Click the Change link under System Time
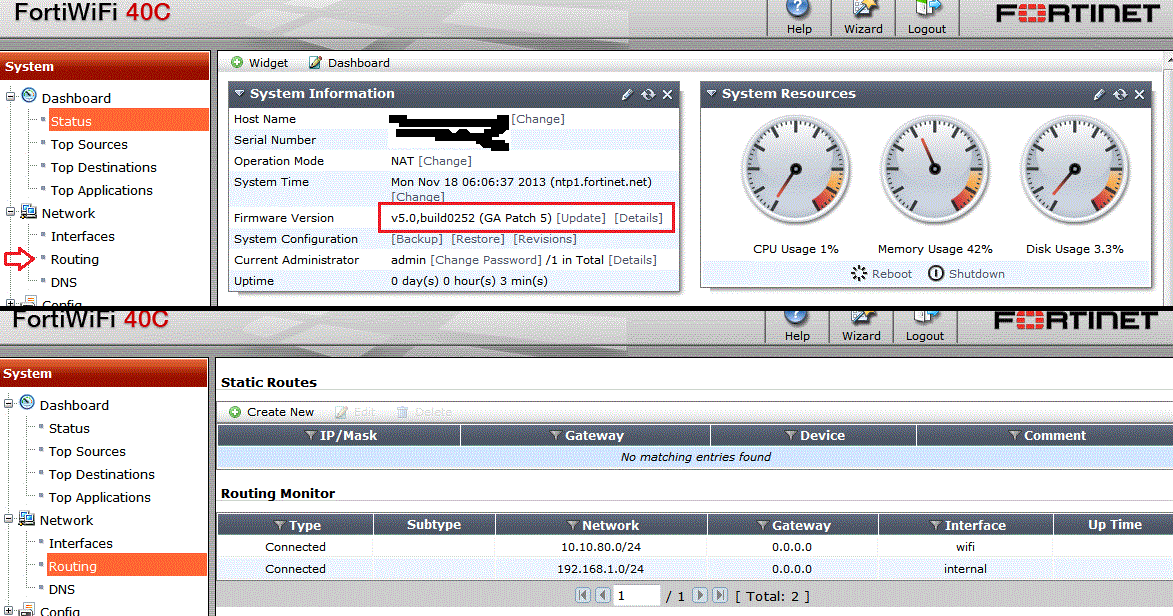The width and height of the screenshot is (1173, 616). coord(417,197)
